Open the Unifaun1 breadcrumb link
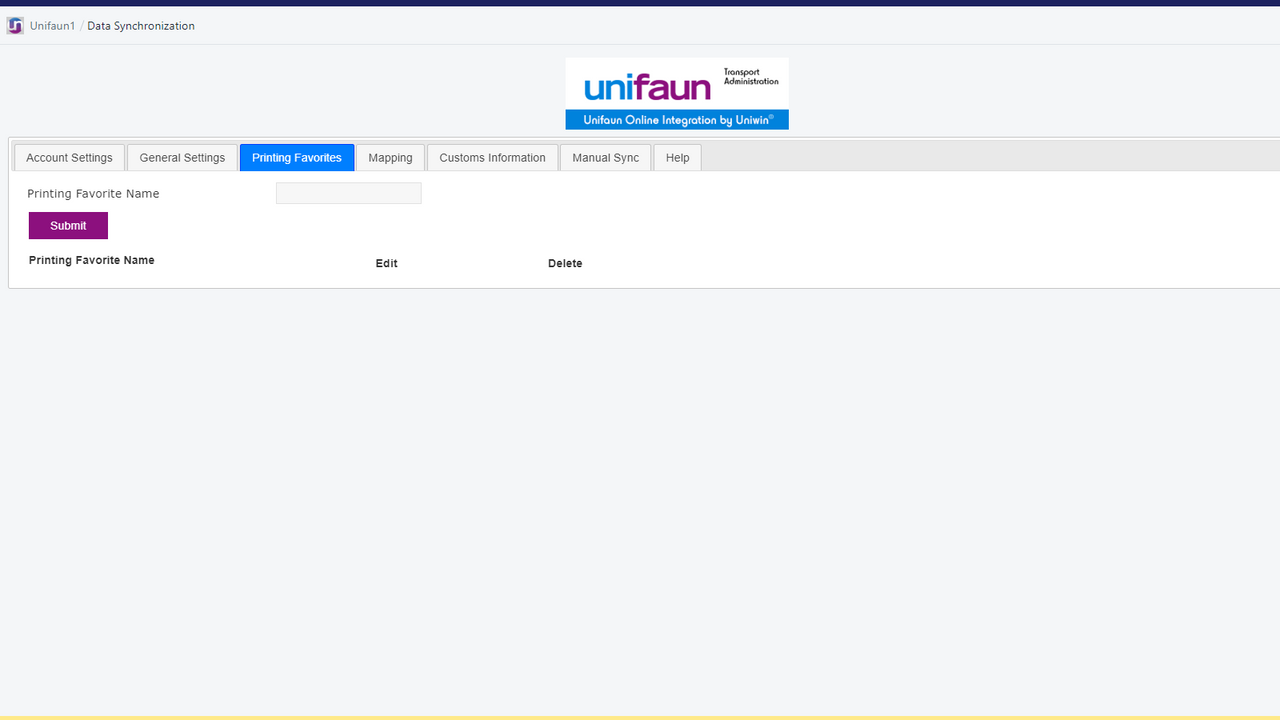The width and height of the screenshot is (1280, 720). [x=52, y=26]
